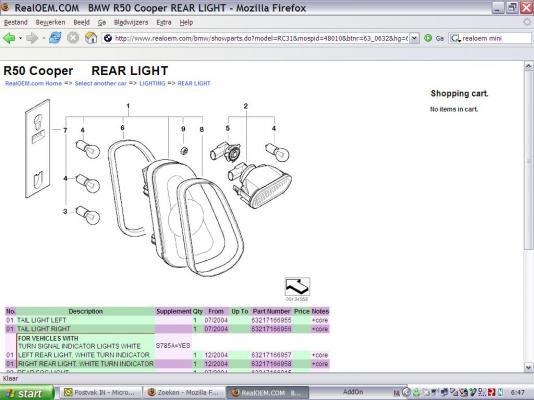
Task: Click the page scrollbar up arrow
Action: point(529,66)
